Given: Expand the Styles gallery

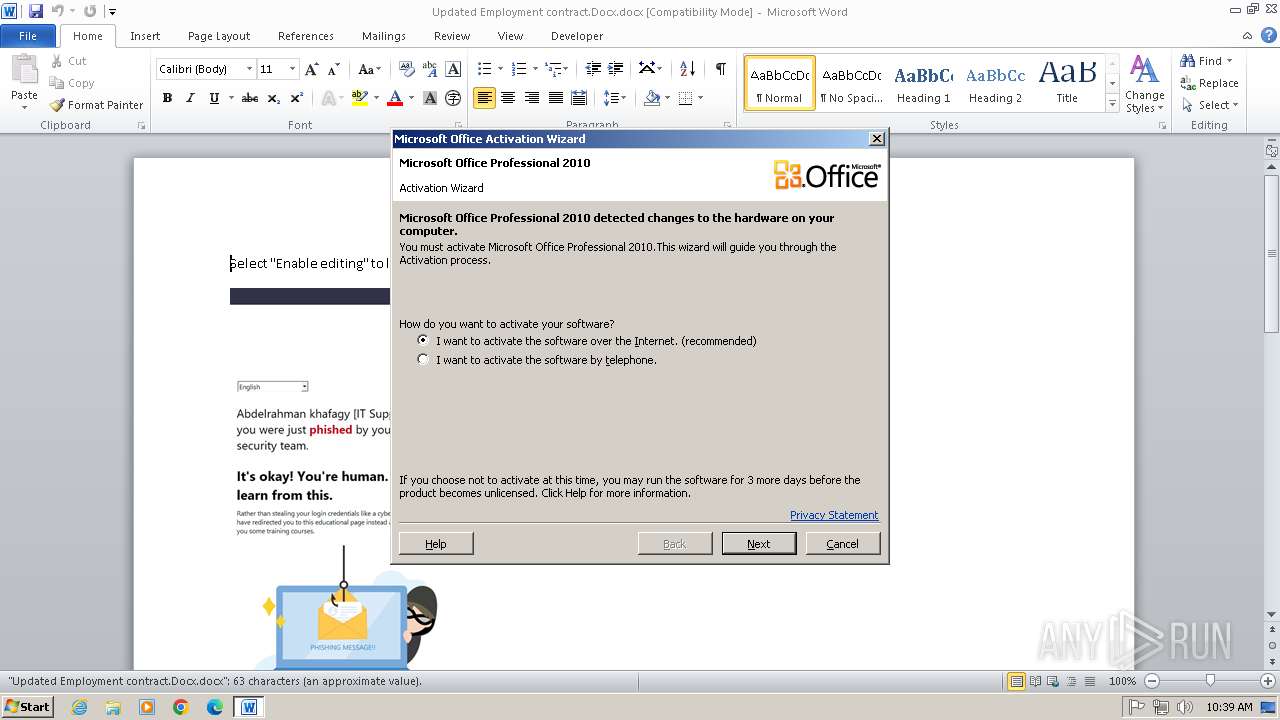Looking at the screenshot, I should [1112, 104].
